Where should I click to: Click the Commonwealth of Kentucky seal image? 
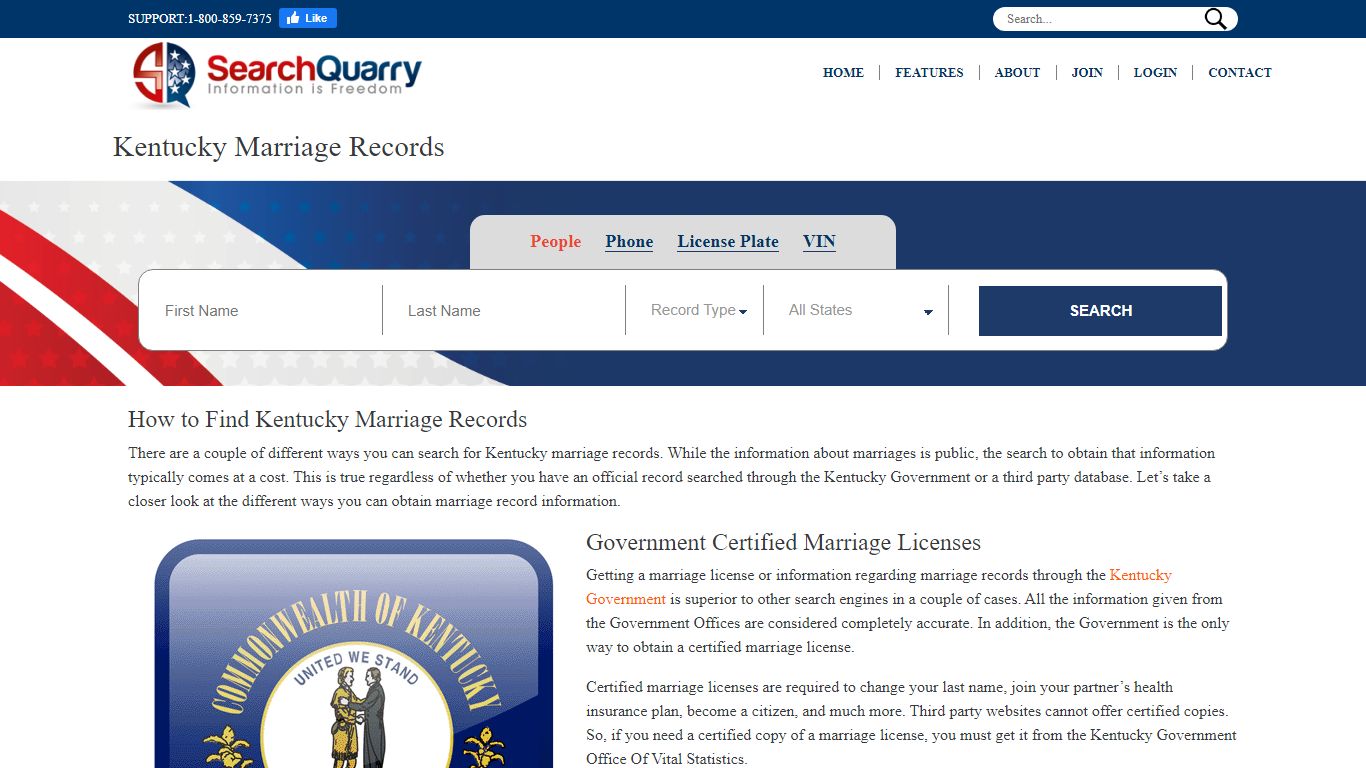[354, 653]
